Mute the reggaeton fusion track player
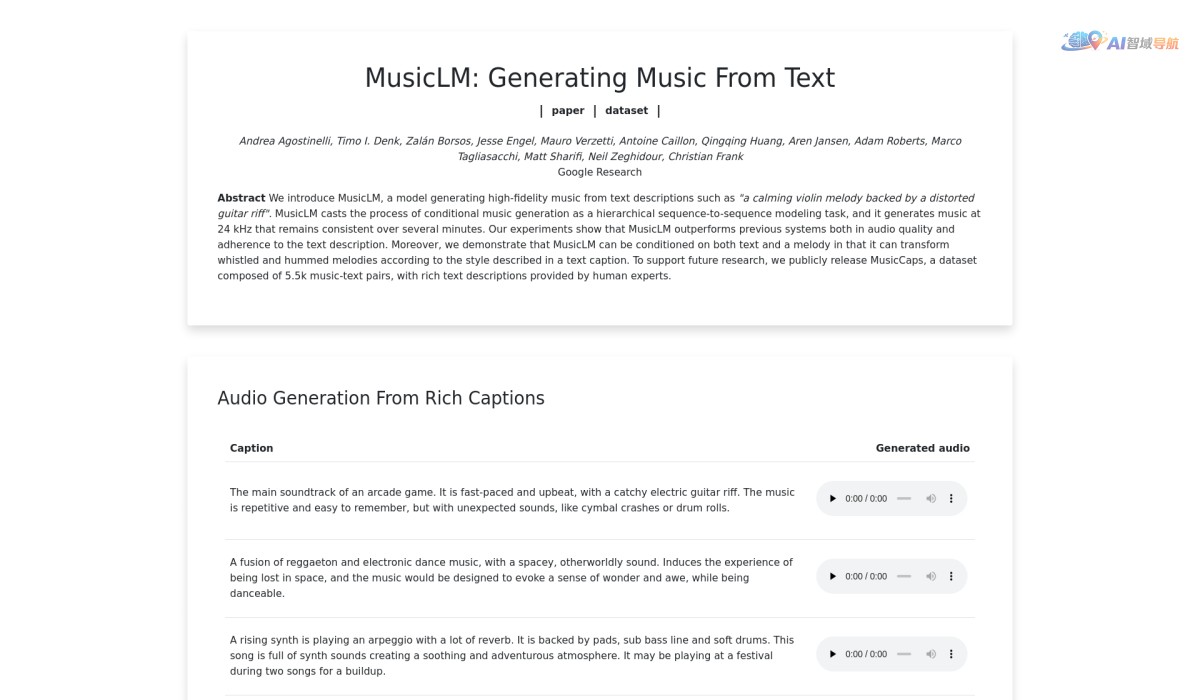This screenshot has width=1200, height=700. [x=931, y=576]
